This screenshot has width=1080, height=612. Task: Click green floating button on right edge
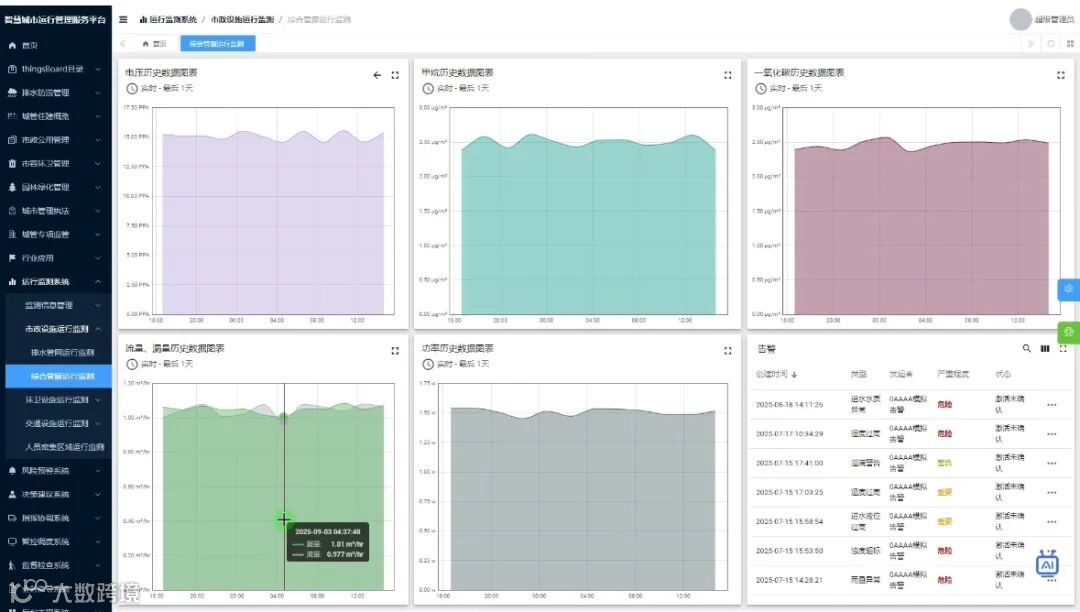(x=1068, y=331)
